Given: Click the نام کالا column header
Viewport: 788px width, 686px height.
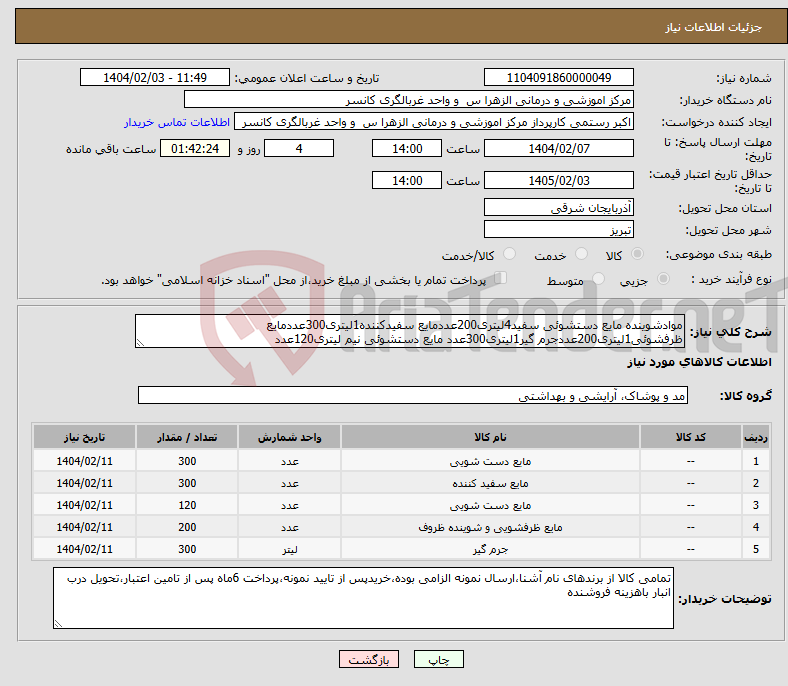Looking at the screenshot, I should (x=490, y=437).
